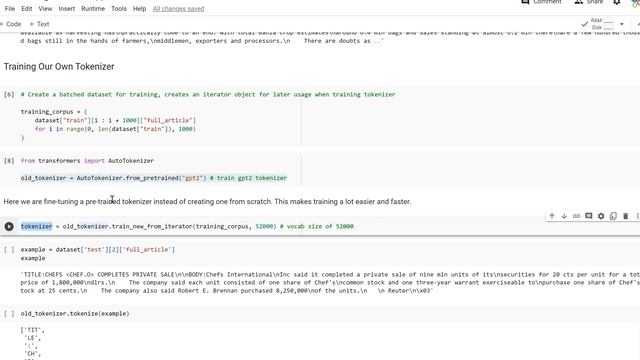Image resolution: width=640 pixels, height=360 pixels.
Task: Click the "'CH'," token in the output list
Action: [33, 353]
